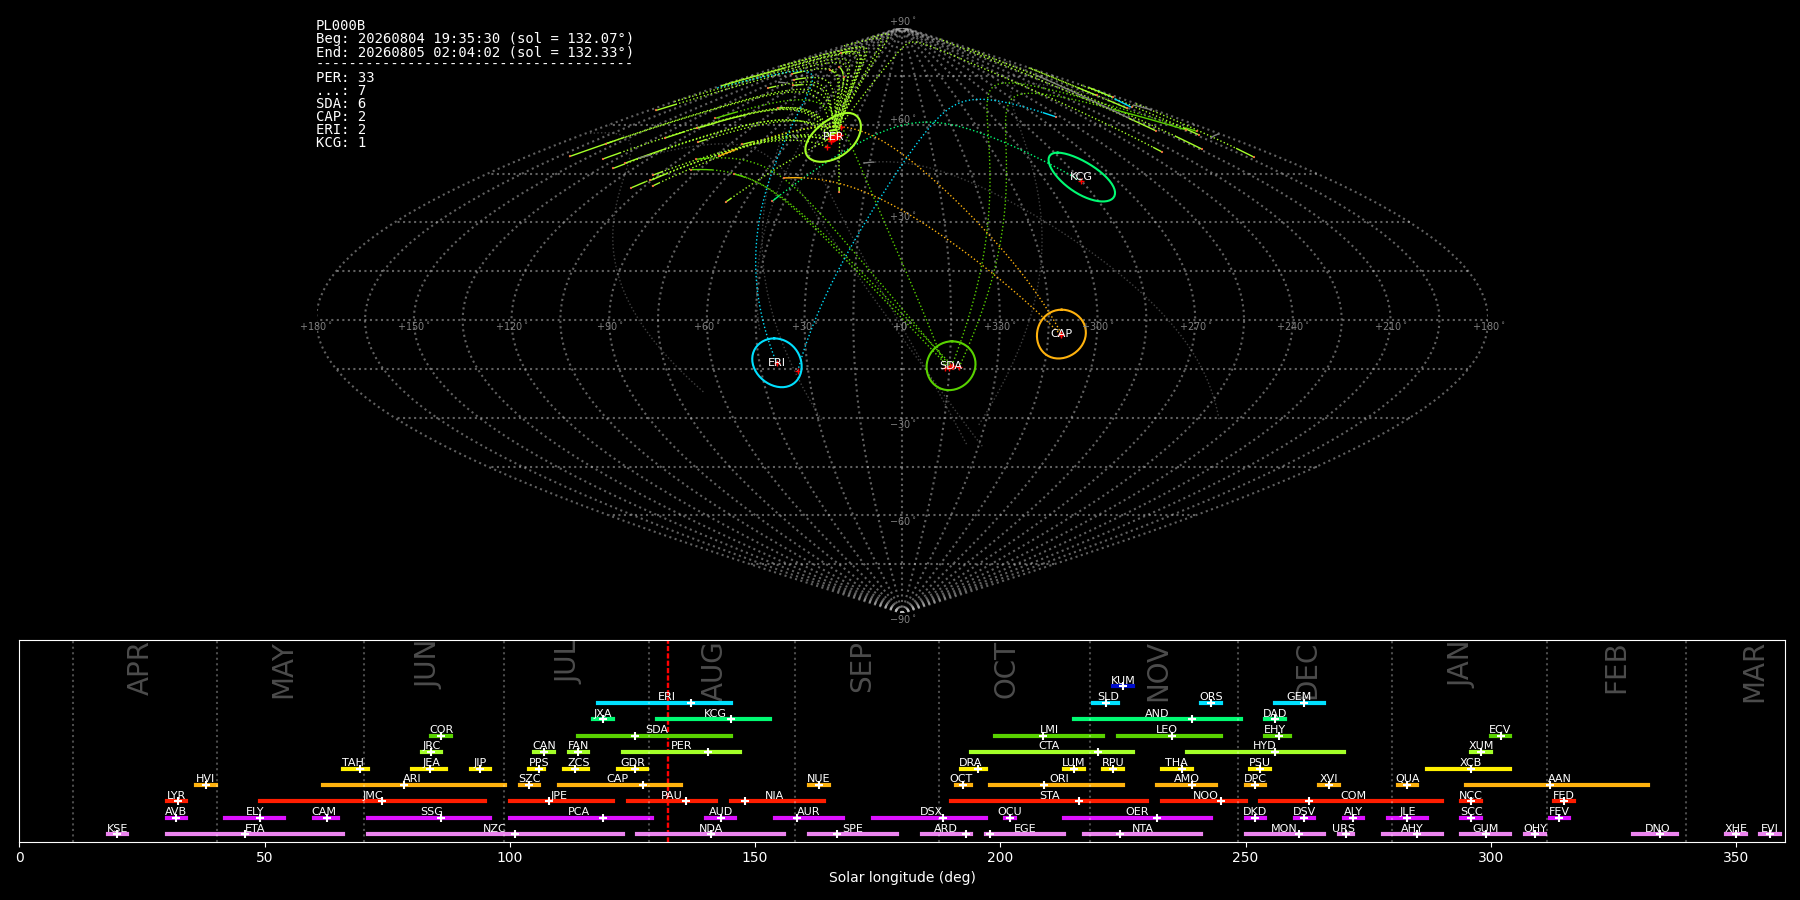Click the PER: 33 count in legend

[x=345, y=78]
